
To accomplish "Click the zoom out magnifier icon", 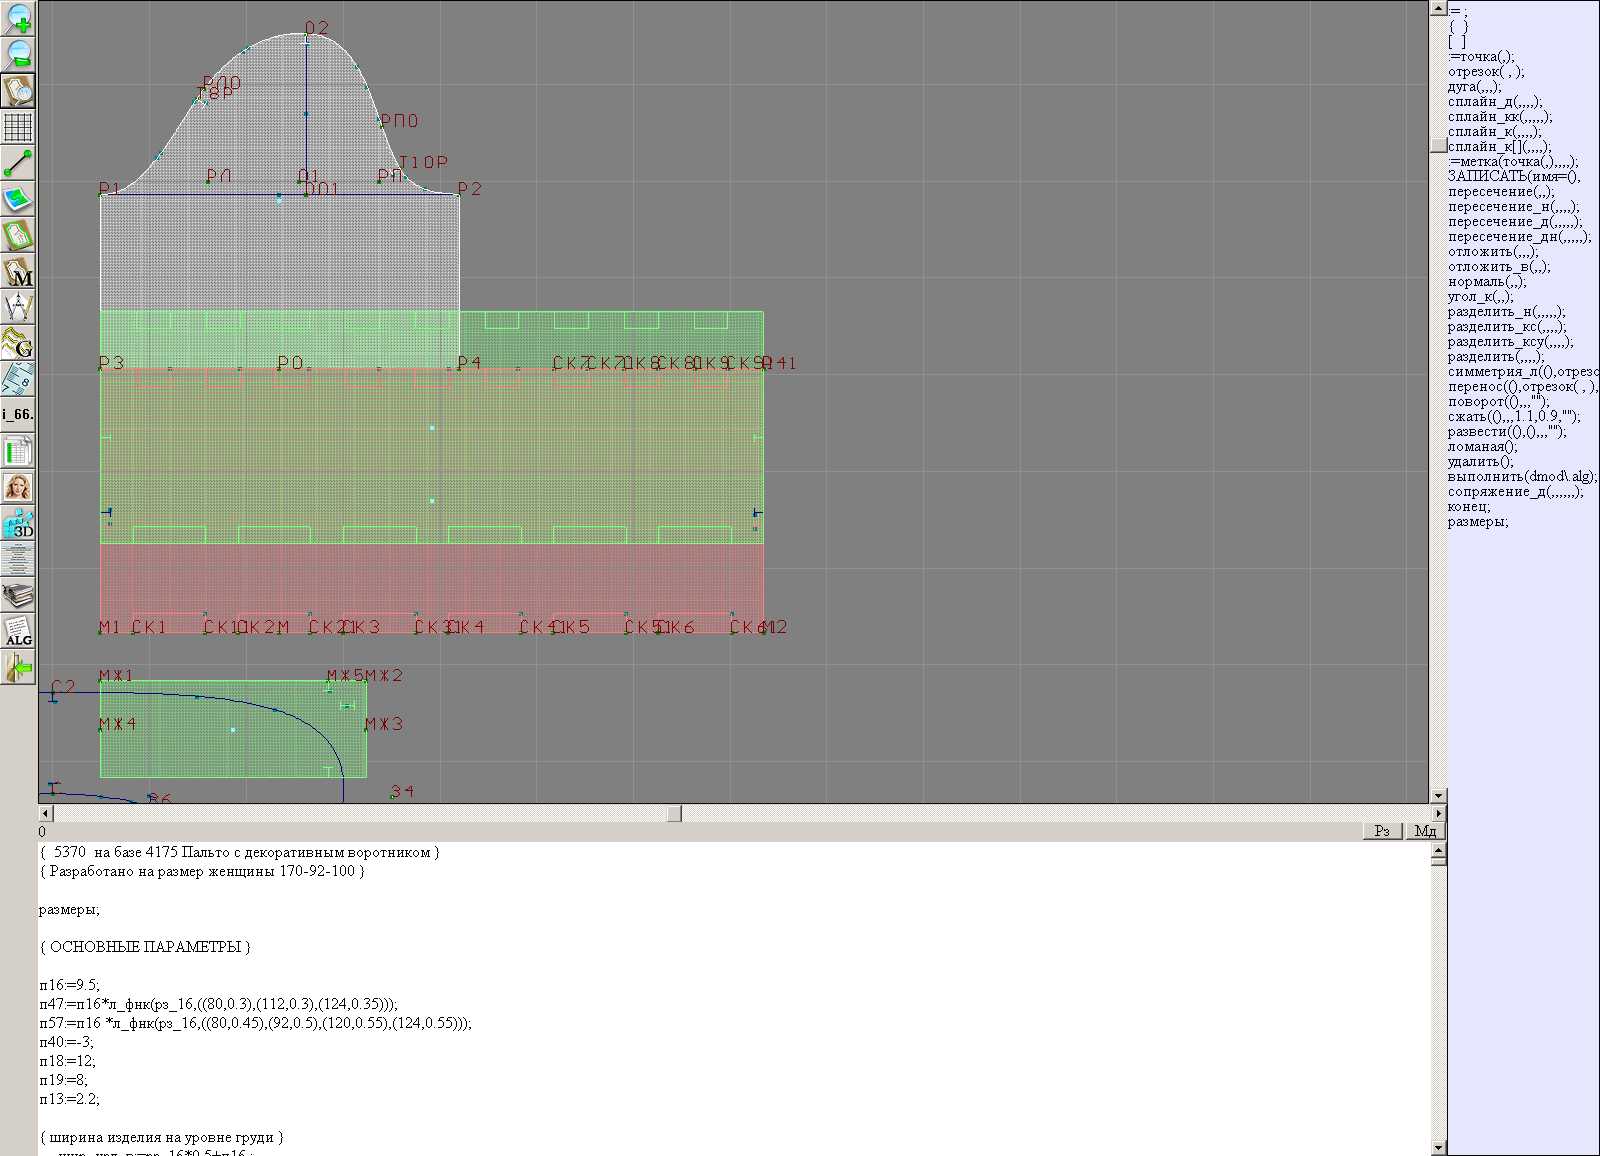I will point(18,54).
